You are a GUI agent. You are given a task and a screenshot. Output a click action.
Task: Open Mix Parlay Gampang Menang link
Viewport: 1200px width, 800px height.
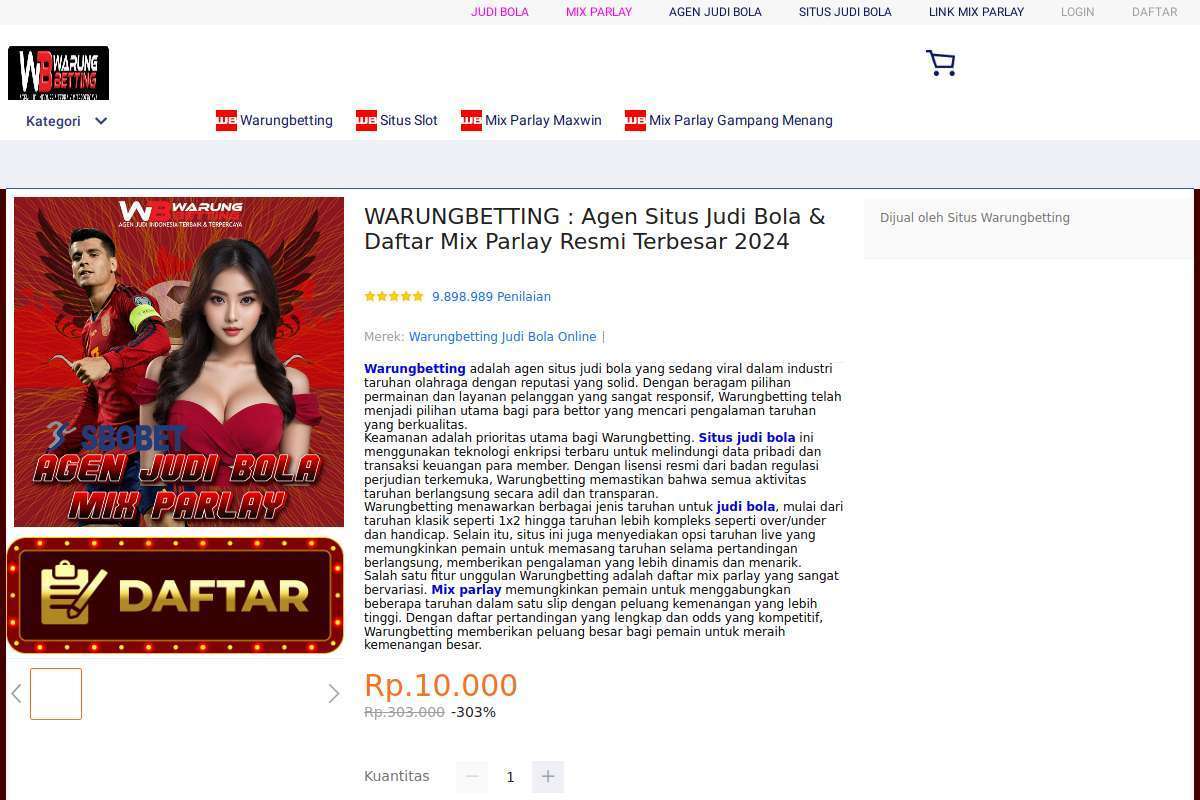(x=741, y=120)
